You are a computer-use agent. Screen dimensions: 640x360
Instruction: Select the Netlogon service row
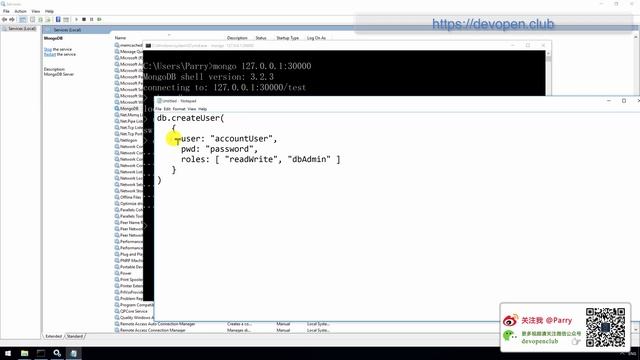point(129,140)
